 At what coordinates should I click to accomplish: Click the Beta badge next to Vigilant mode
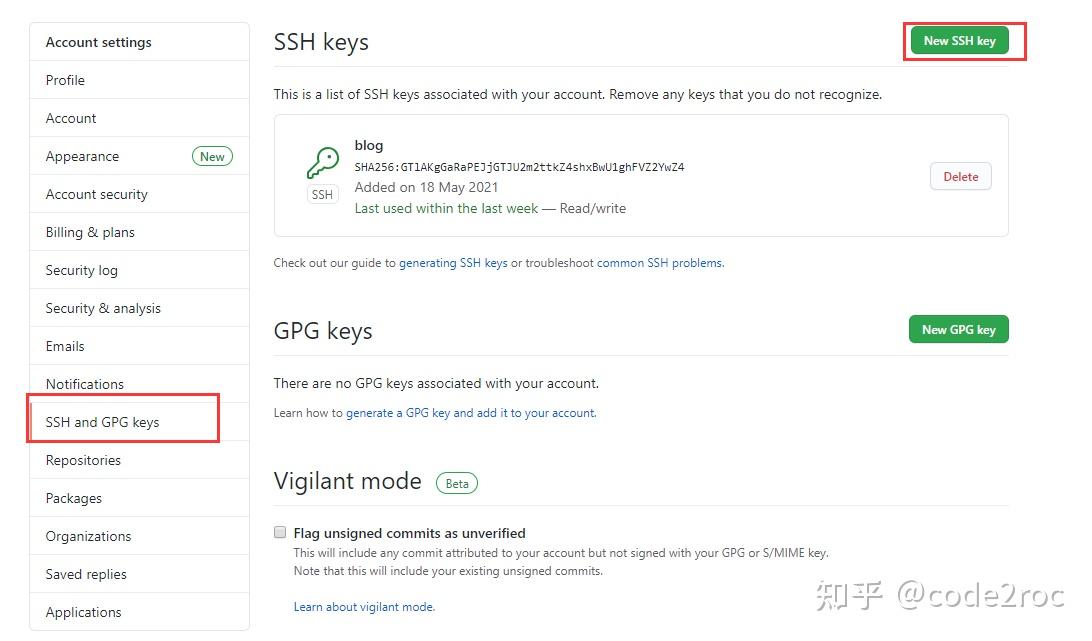(x=457, y=483)
